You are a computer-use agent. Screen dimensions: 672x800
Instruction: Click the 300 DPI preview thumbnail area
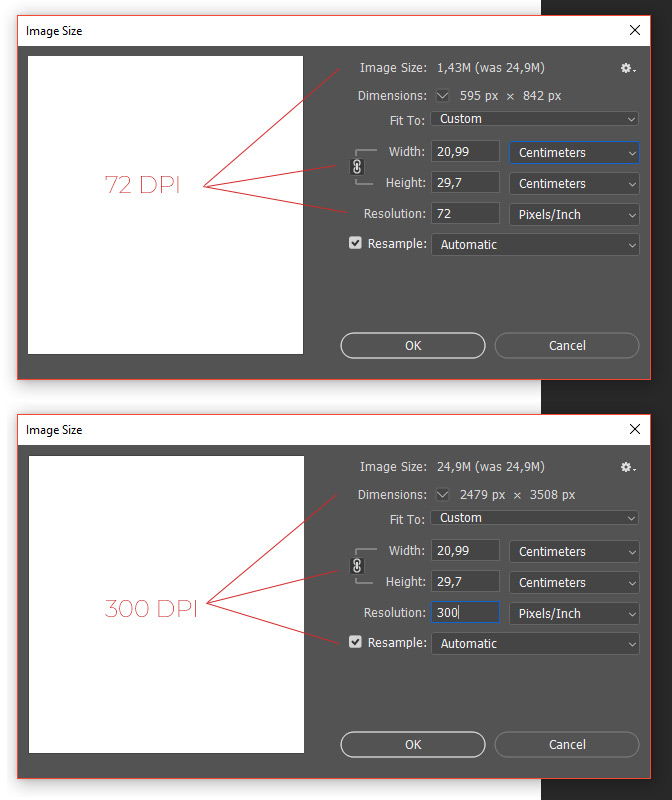click(166, 605)
